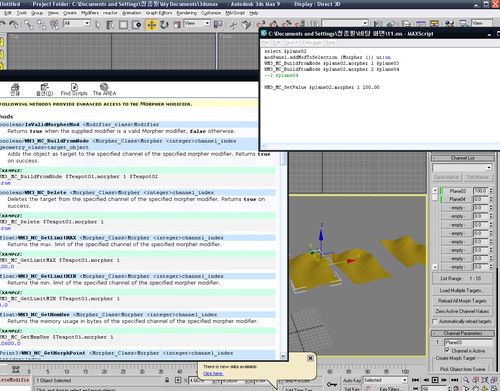Activate the Select and Rotate tool
Image resolution: width=500 pixels, height=391 pixels.
[164, 25]
